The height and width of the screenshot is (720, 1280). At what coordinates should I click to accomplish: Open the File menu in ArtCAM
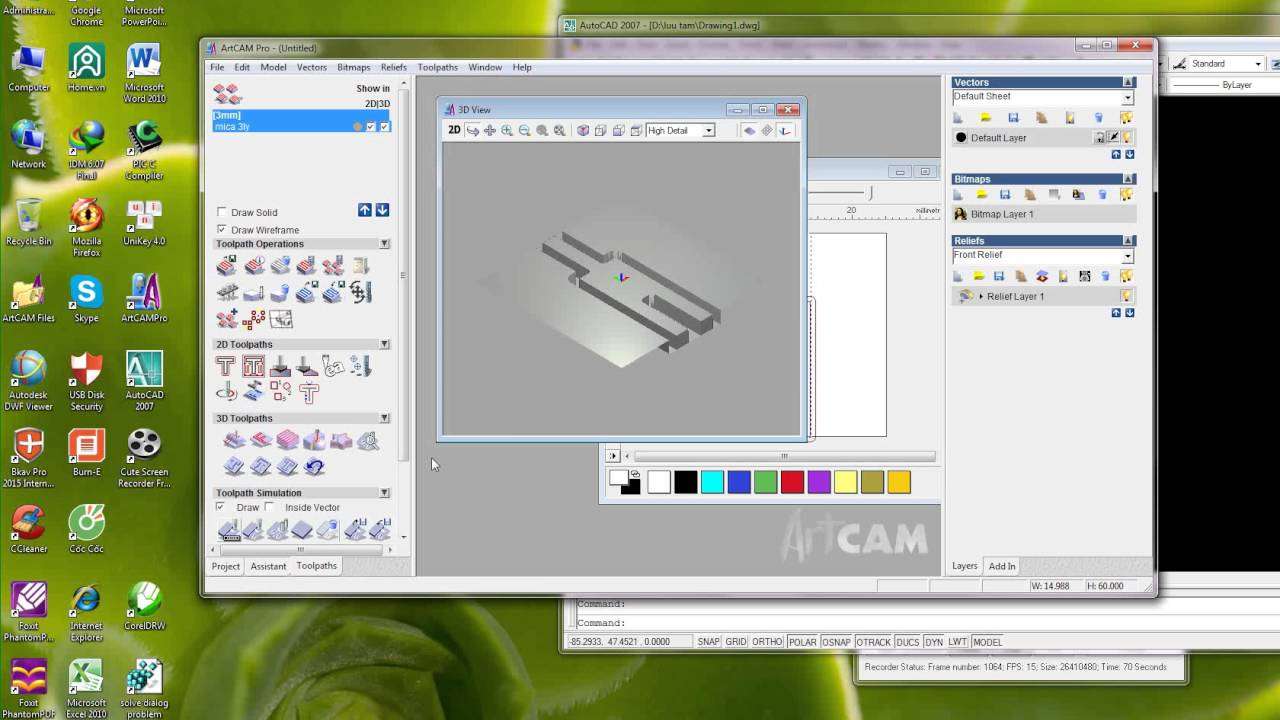217,67
